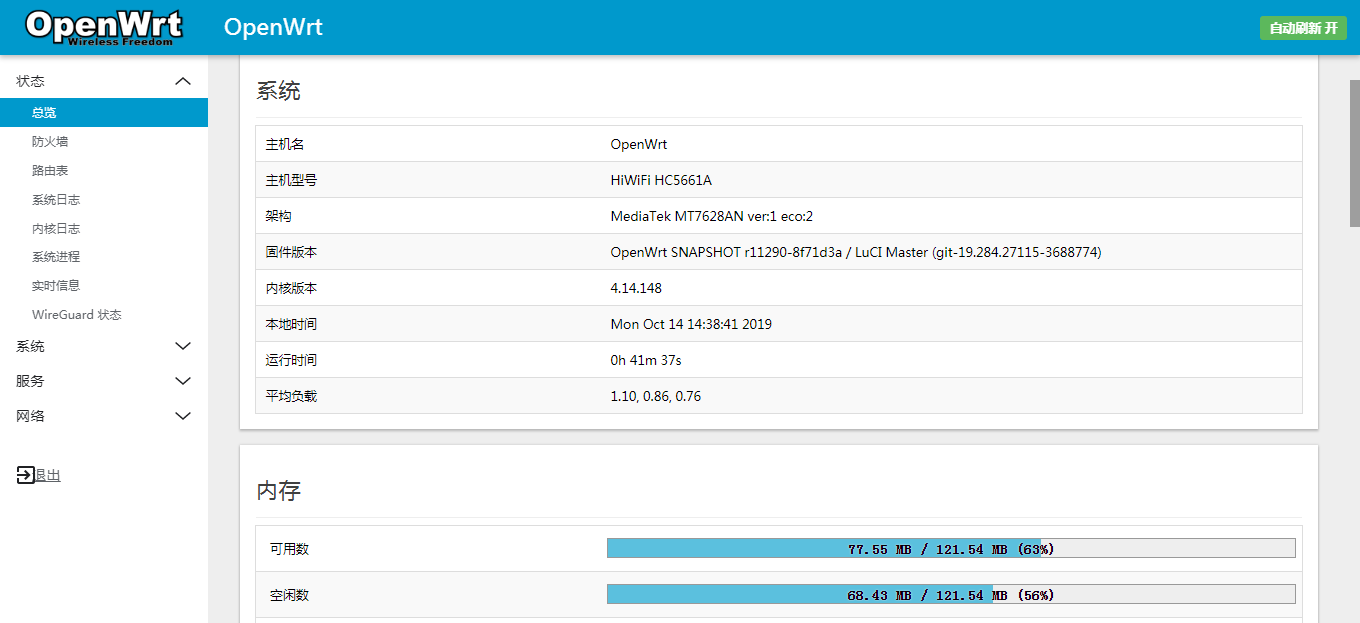Viewport: 1360px width, 623px height.
Task: Click the 本地时间 row label
Action: tap(291, 324)
